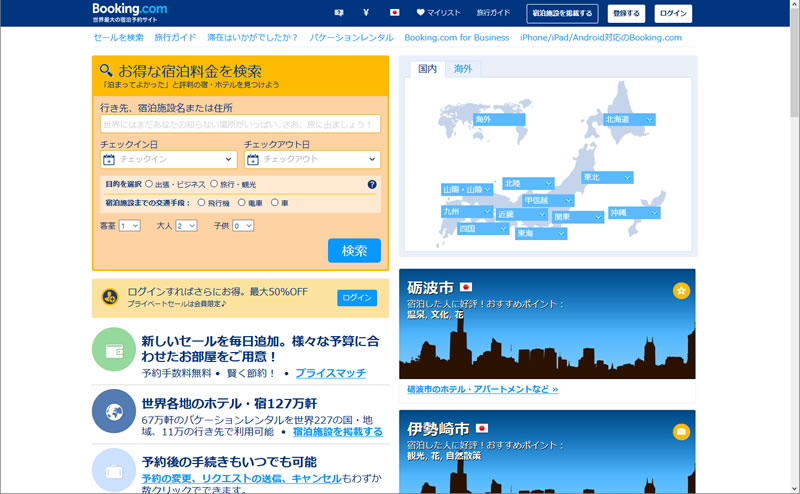Expand the 九州 region dropdown

click(x=467, y=211)
